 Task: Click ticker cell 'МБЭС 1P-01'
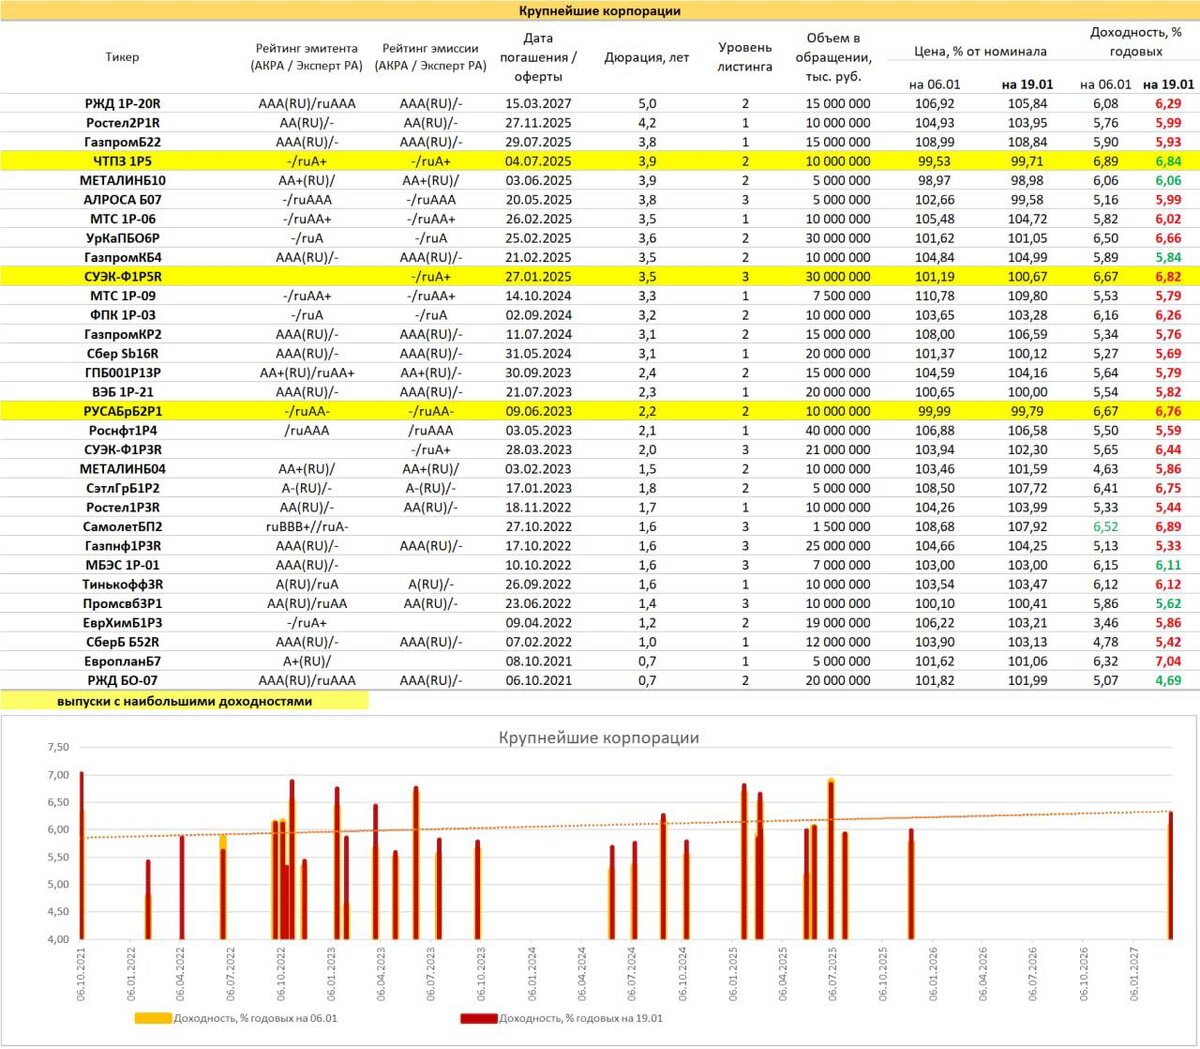click(122, 565)
